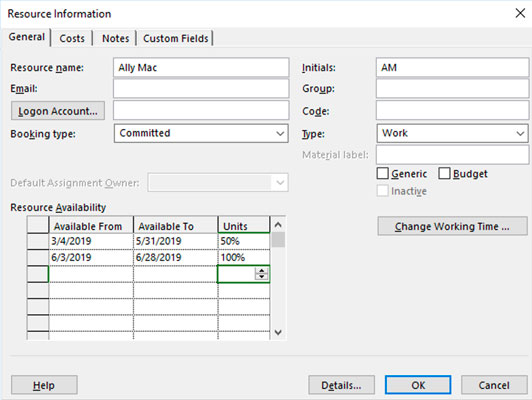Select the 5/31/2019 Available To cell
The image size is (532, 400).
[175, 241]
